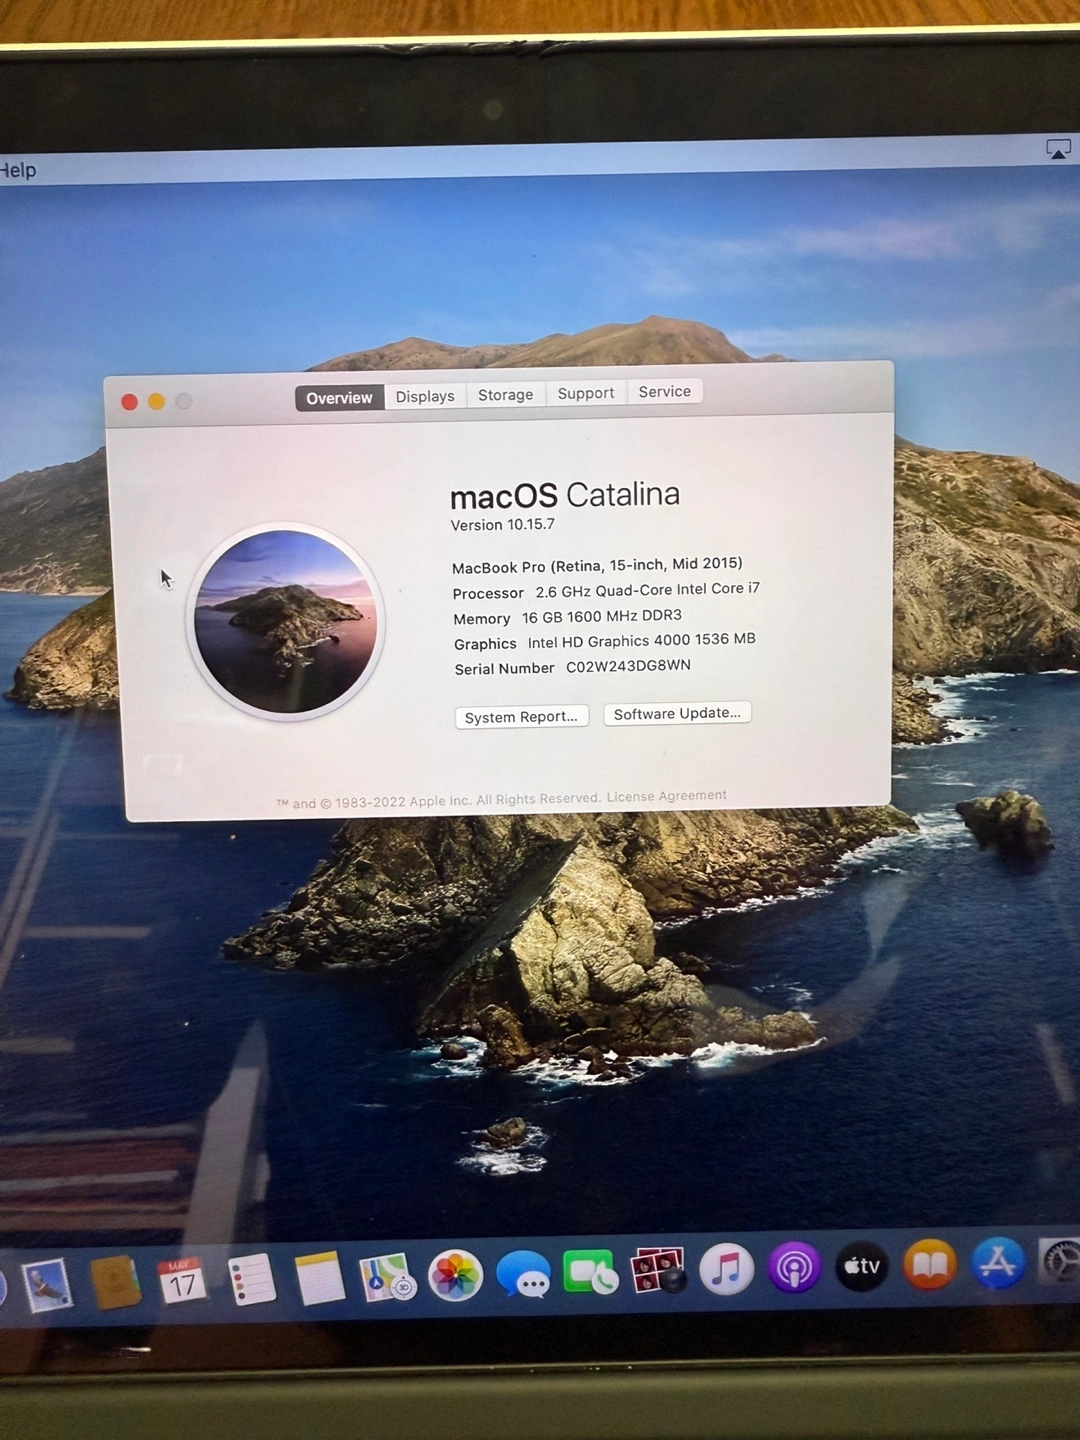Image resolution: width=1080 pixels, height=1440 pixels.
Task: Launch FaceTime from the dock
Action: tap(590, 1273)
